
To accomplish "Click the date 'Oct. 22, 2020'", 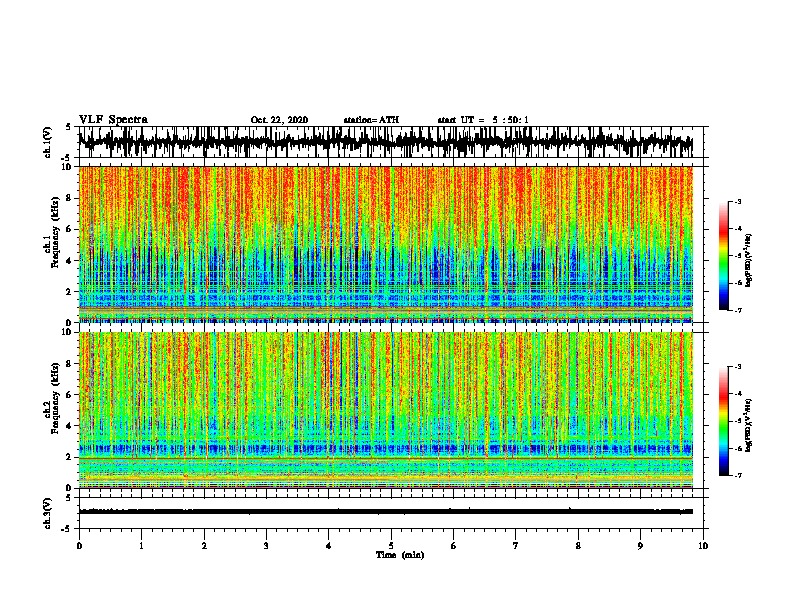I will click(279, 120).
